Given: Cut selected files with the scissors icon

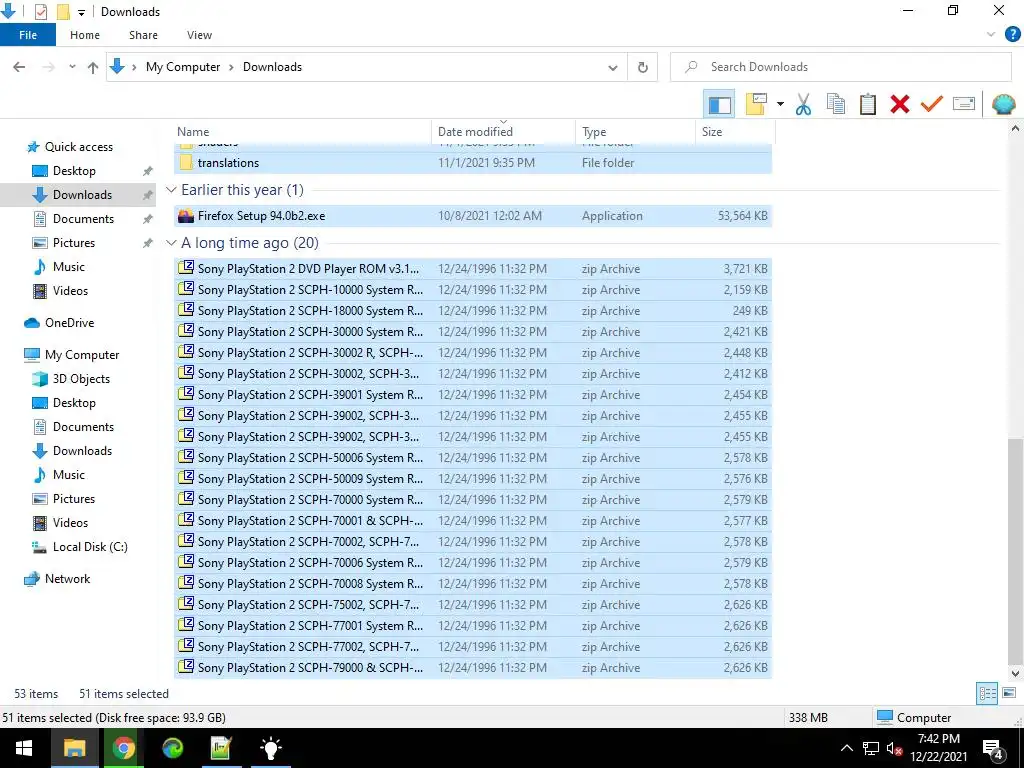Looking at the screenshot, I should [803, 104].
